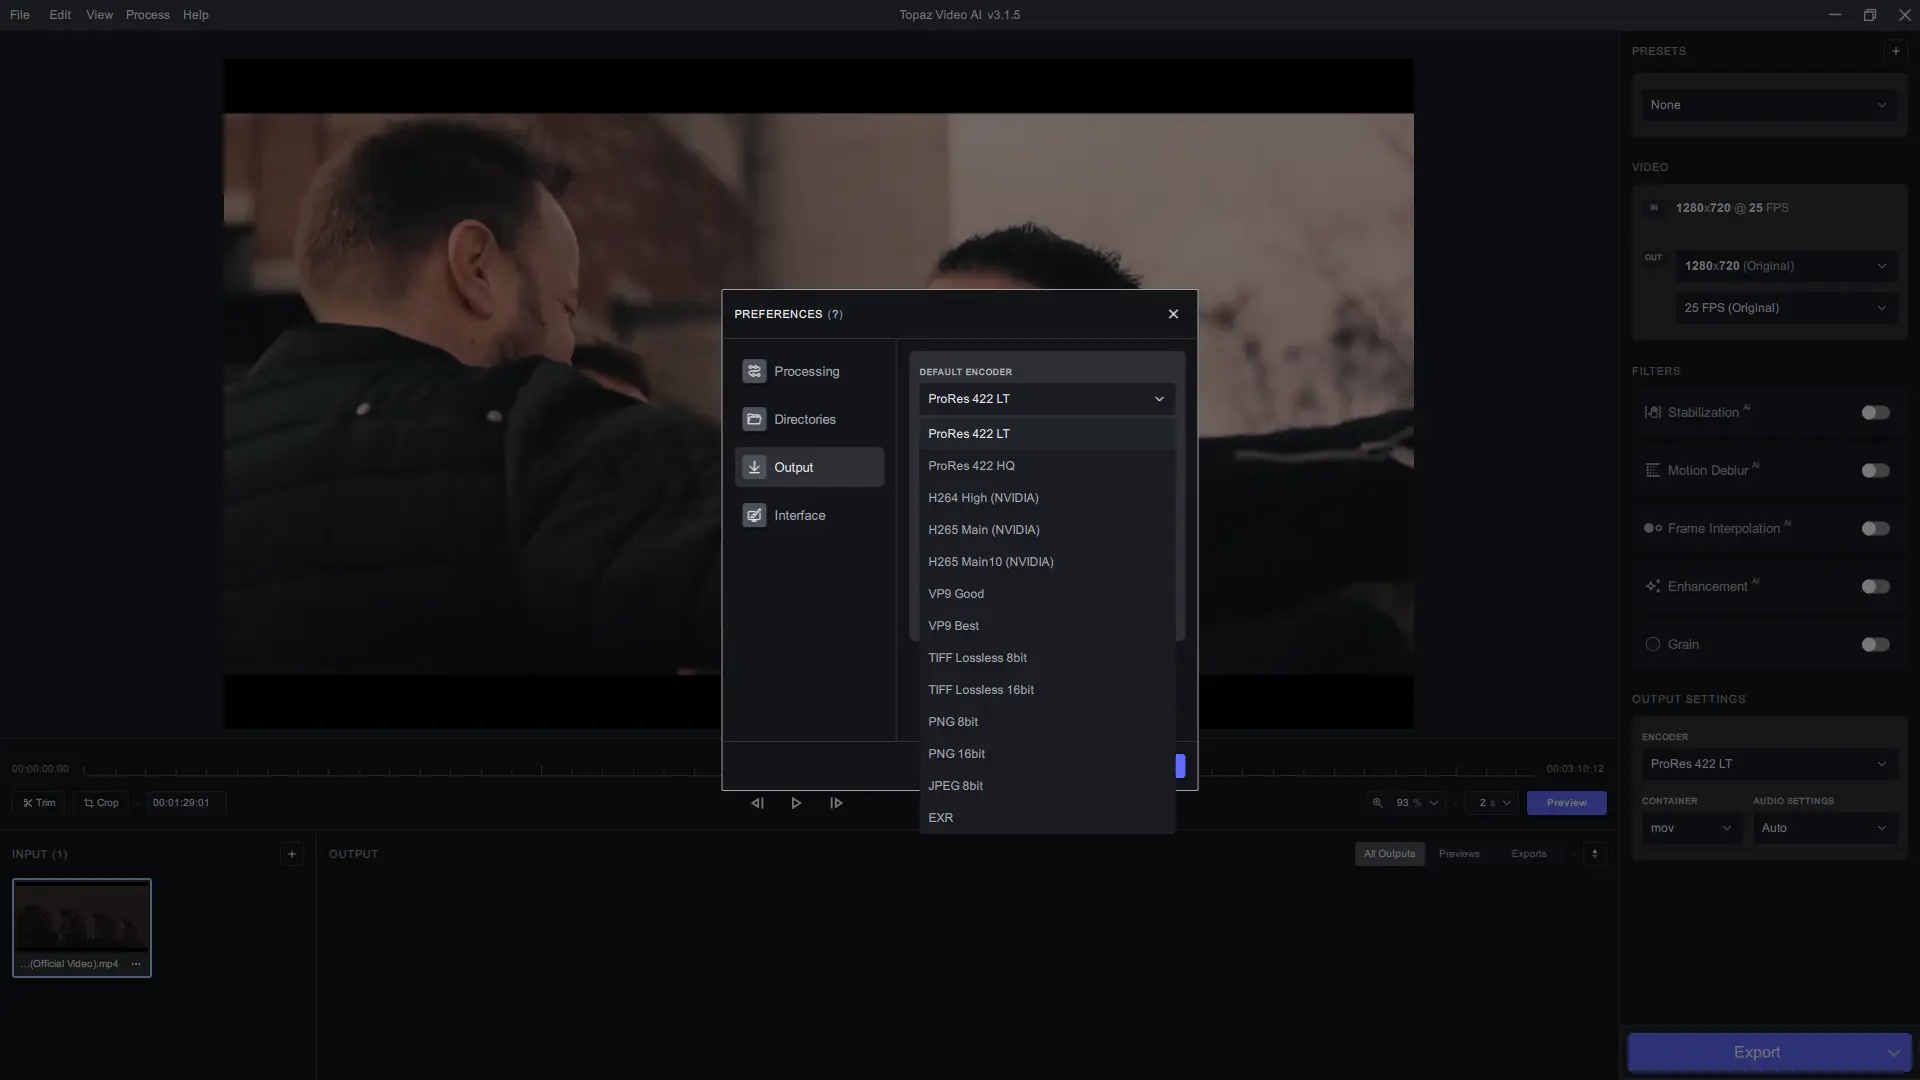The height and width of the screenshot is (1080, 1920).
Task: Step back one frame
Action: click(757, 803)
